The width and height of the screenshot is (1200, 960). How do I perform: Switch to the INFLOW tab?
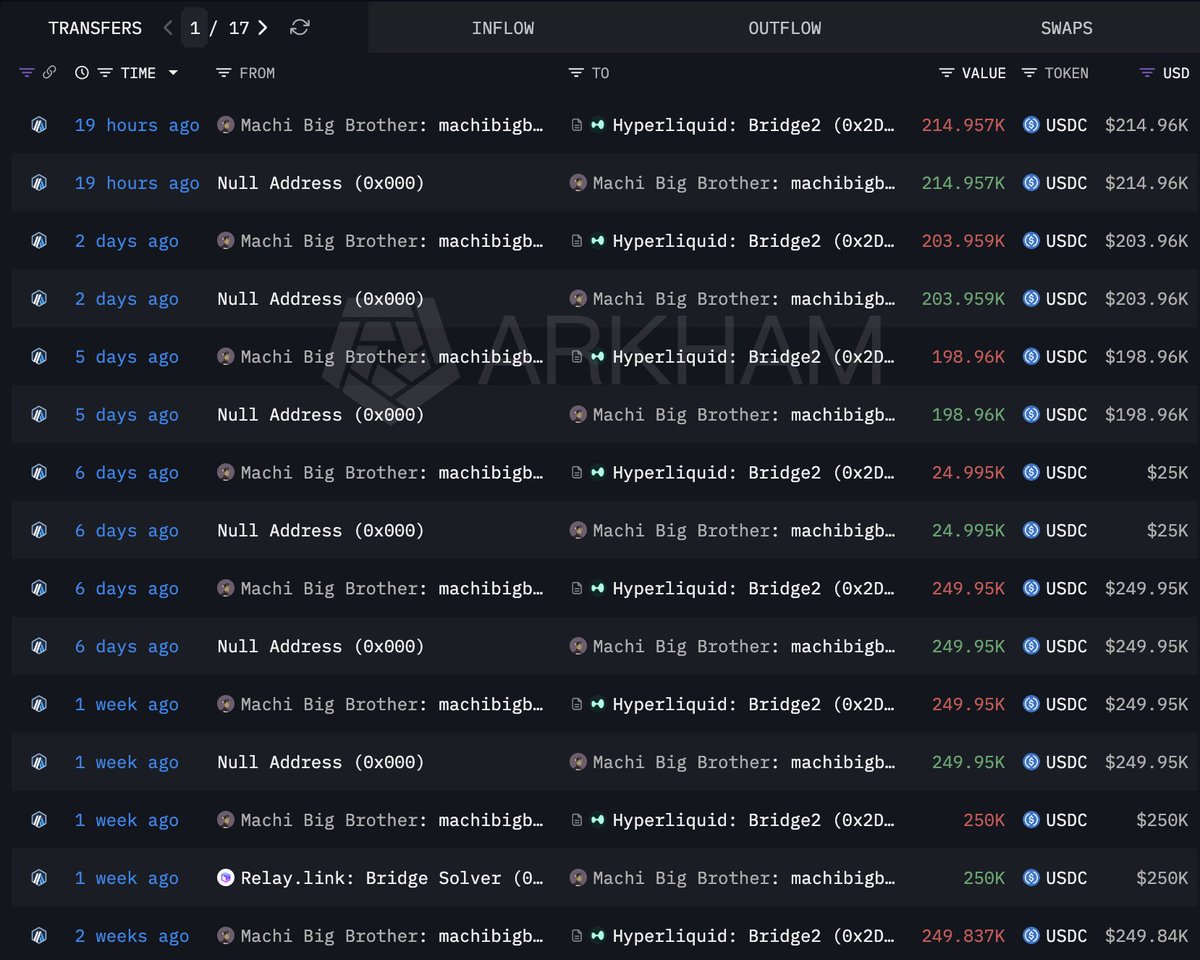pyautogui.click(x=502, y=28)
